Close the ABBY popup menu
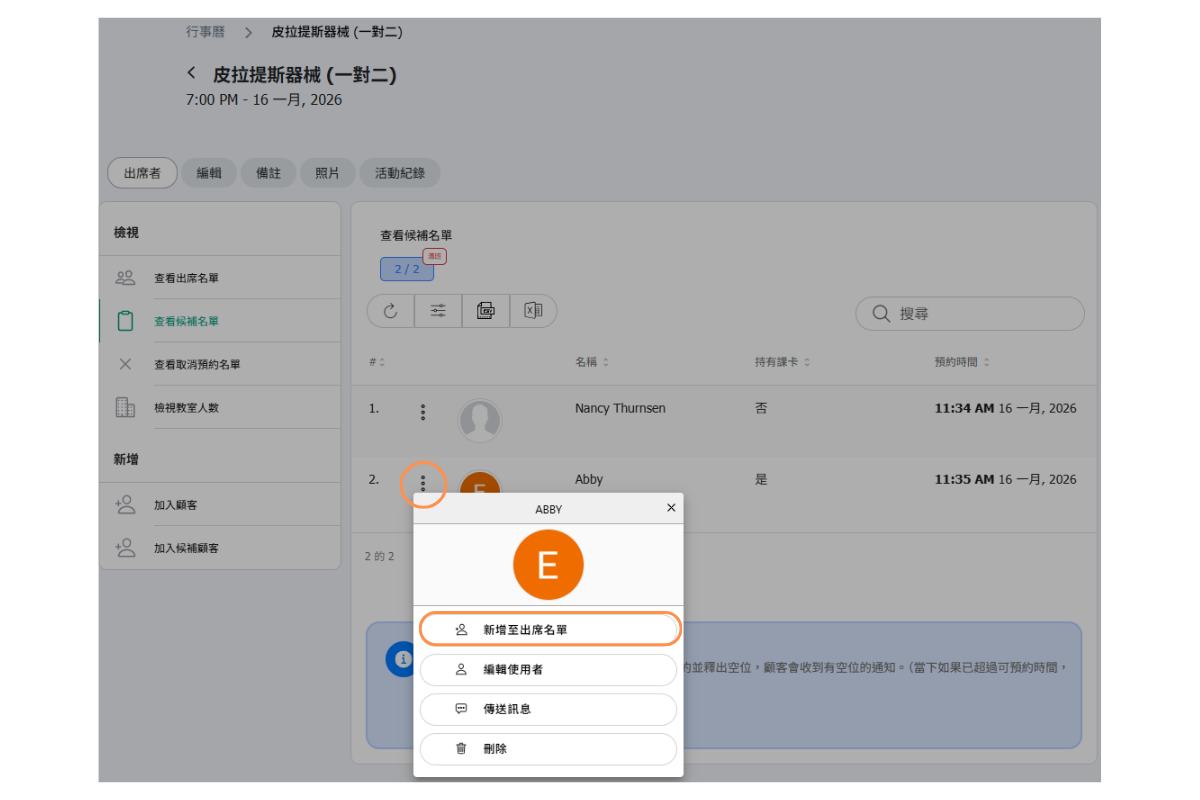Image resolution: width=1200 pixels, height=800 pixels. point(671,508)
